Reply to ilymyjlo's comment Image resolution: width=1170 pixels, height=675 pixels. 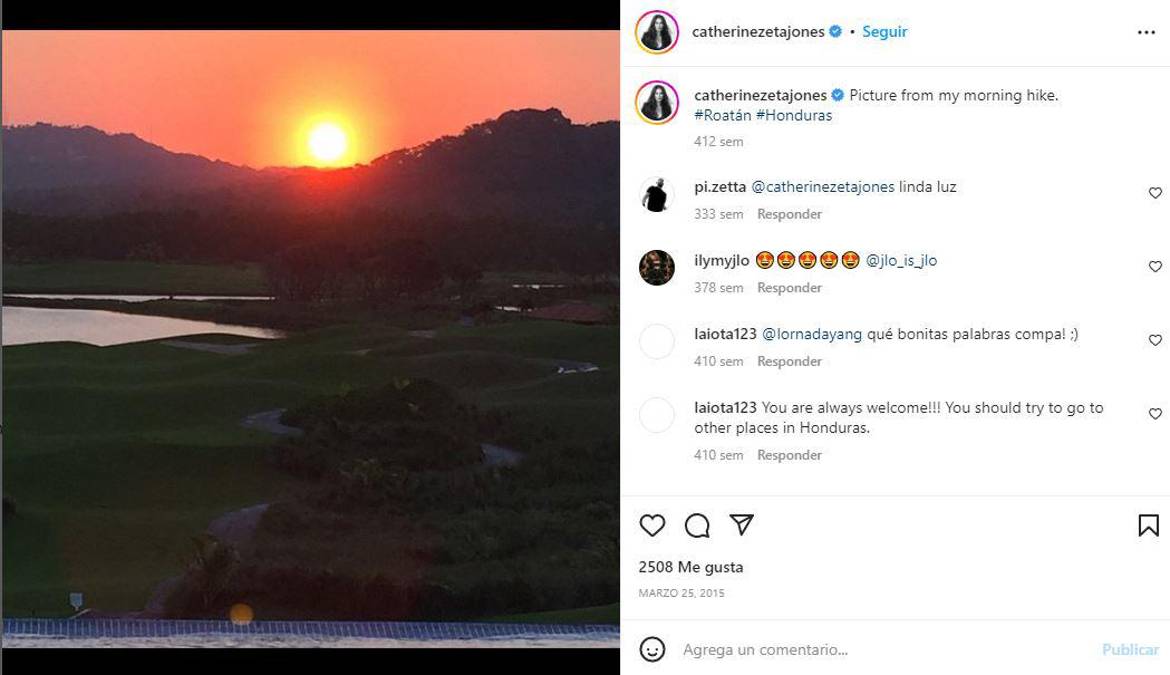789,288
